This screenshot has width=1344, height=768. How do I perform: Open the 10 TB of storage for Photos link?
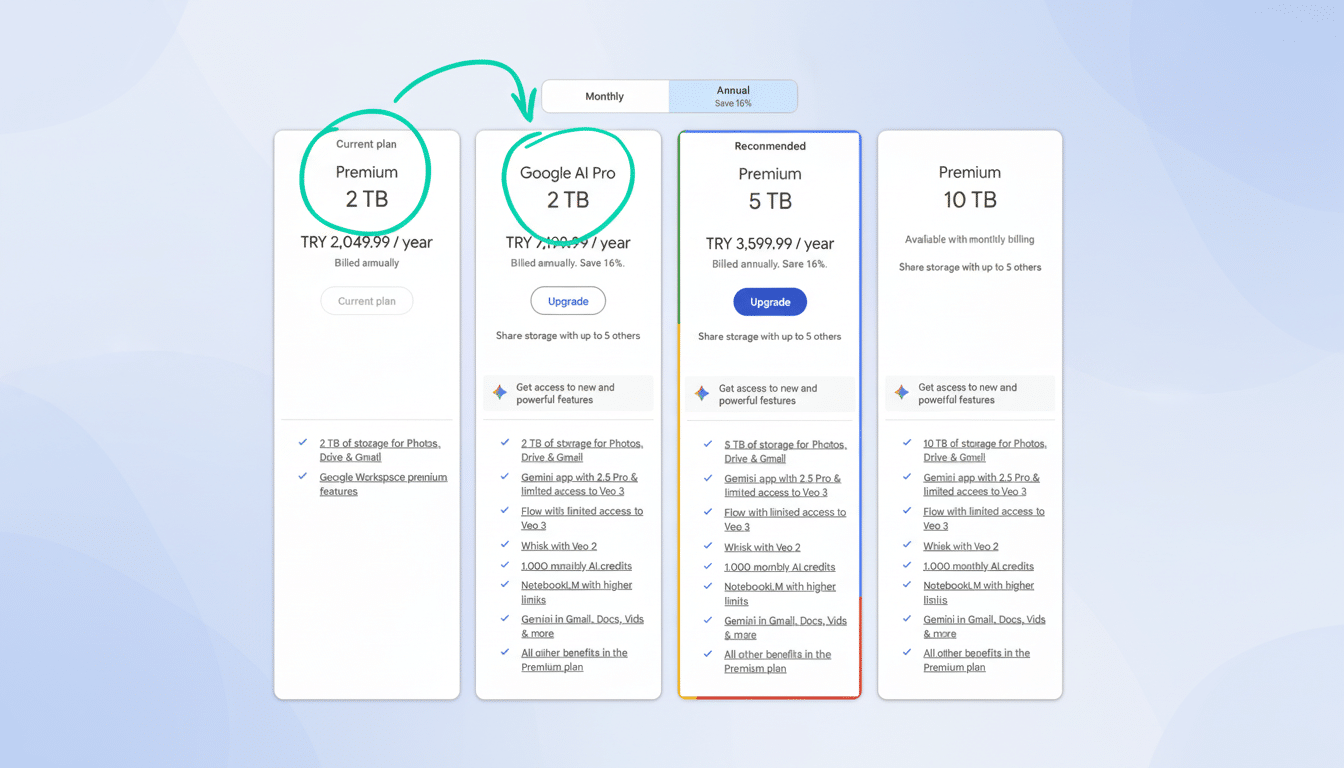click(x=984, y=450)
